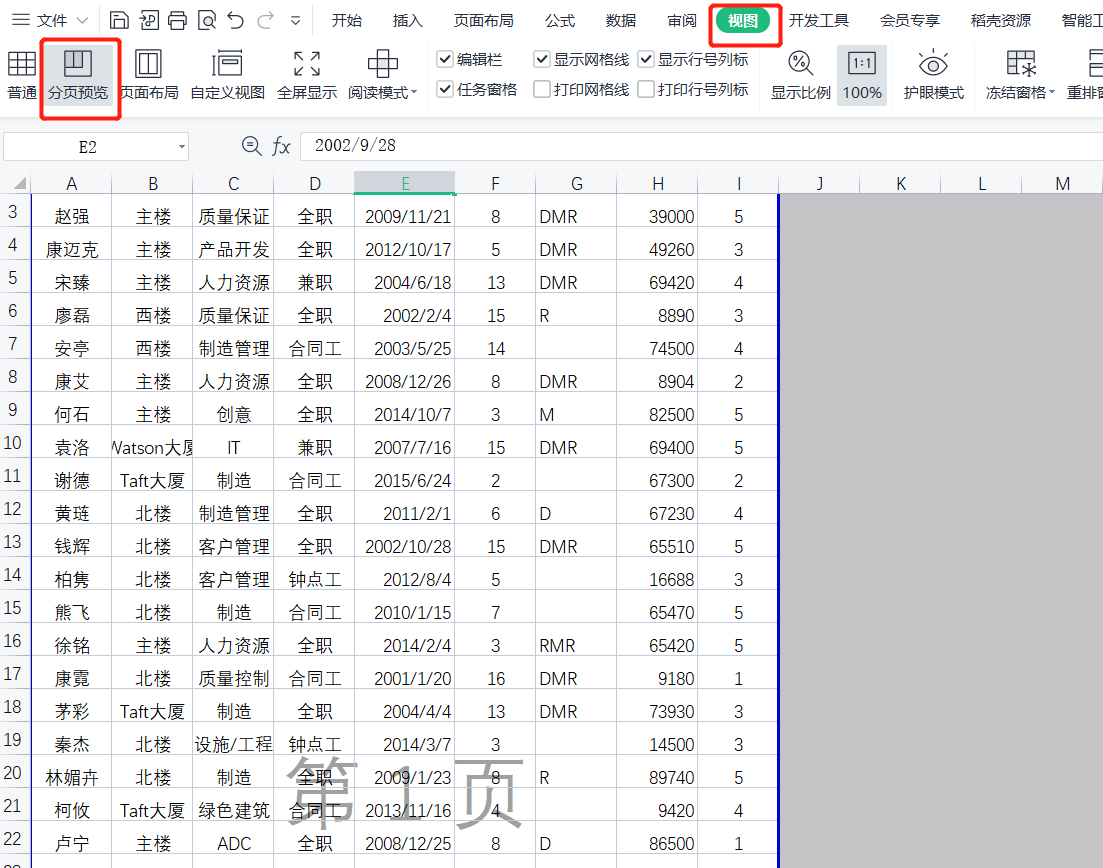Select column A header
Screen dimensions: 1103x868
[x=72, y=184]
